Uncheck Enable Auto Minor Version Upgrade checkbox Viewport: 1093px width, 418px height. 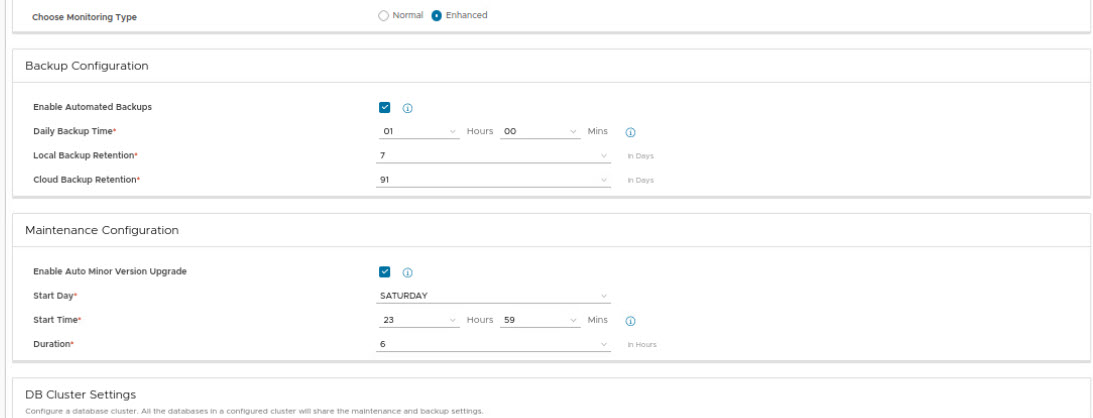click(385, 272)
